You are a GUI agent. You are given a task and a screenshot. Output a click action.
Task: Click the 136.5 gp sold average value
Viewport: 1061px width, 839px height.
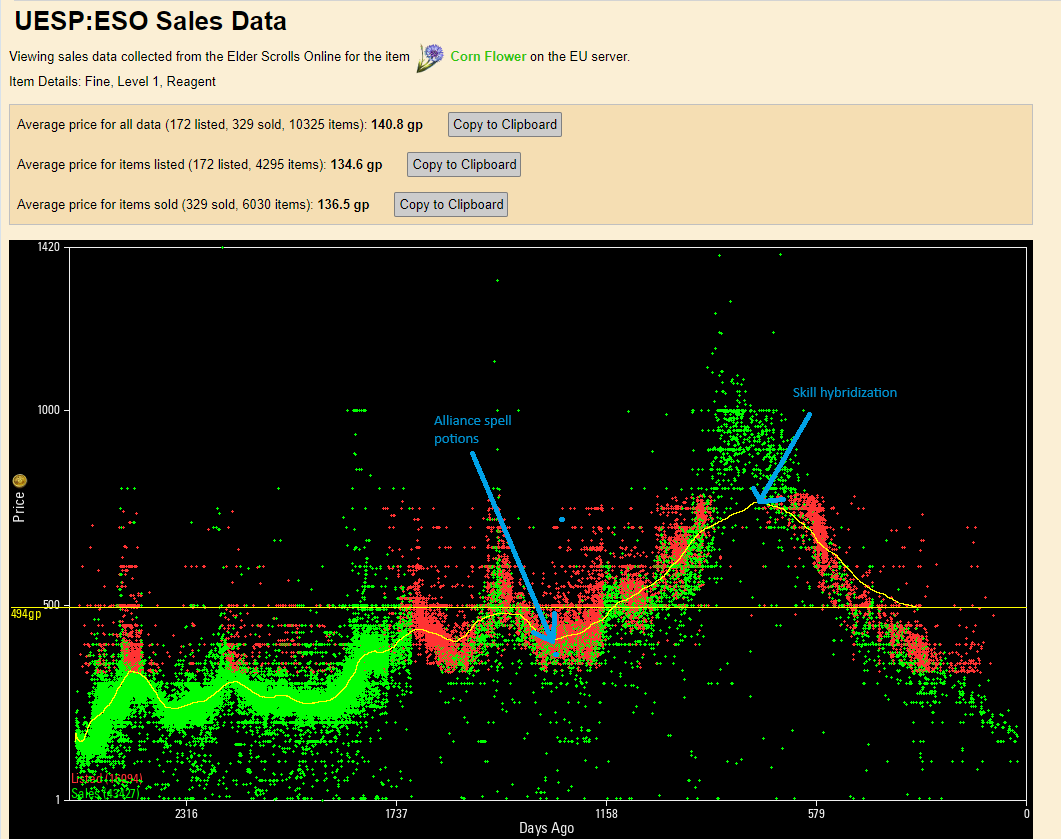click(343, 204)
